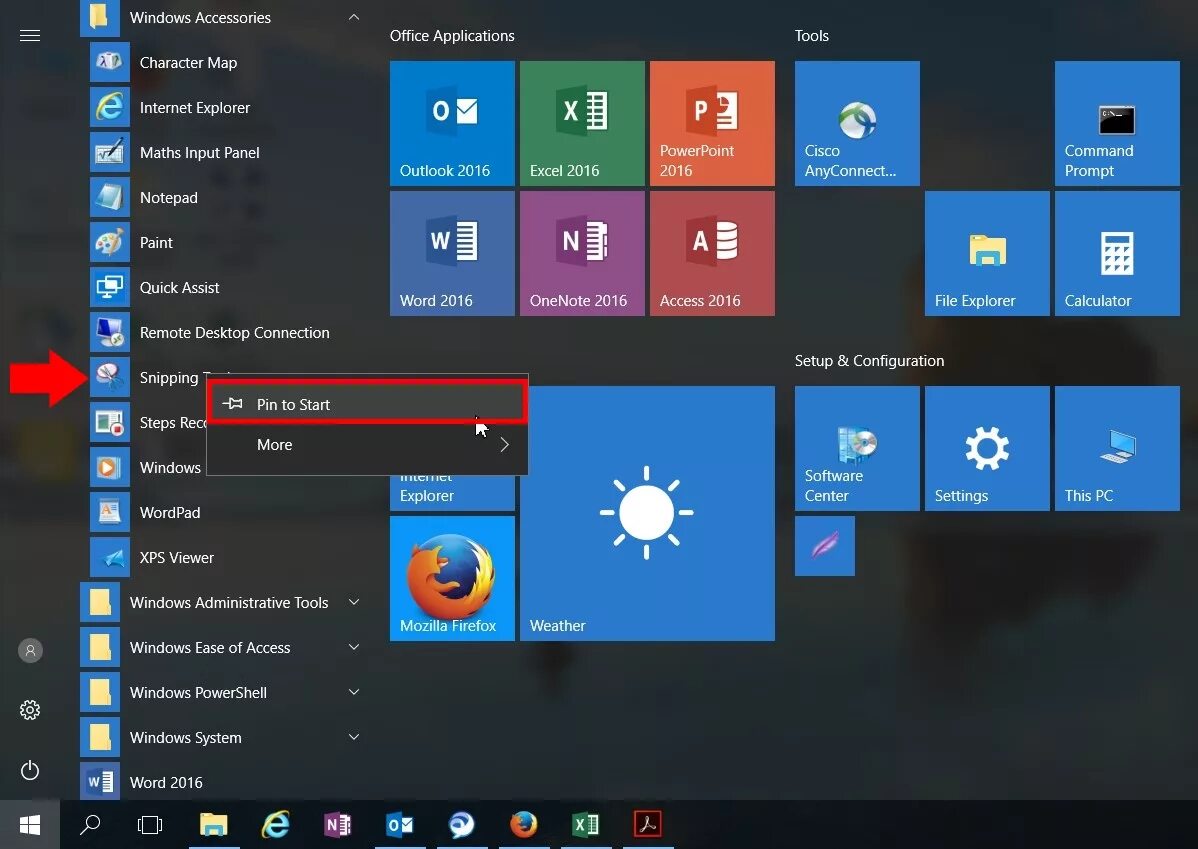This screenshot has width=1198, height=849.
Task: Open the Word 2016 tile
Action: click(x=452, y=253)
